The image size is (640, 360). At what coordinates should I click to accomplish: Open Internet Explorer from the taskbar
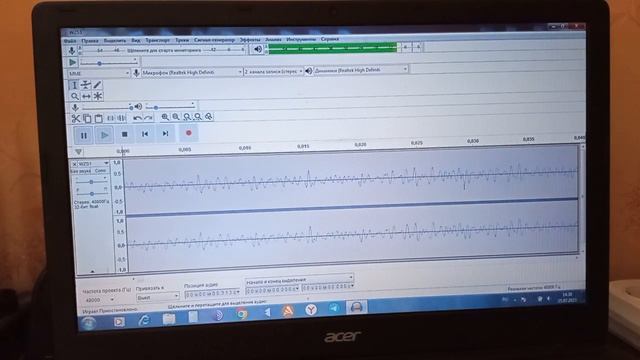pos(144,320)
